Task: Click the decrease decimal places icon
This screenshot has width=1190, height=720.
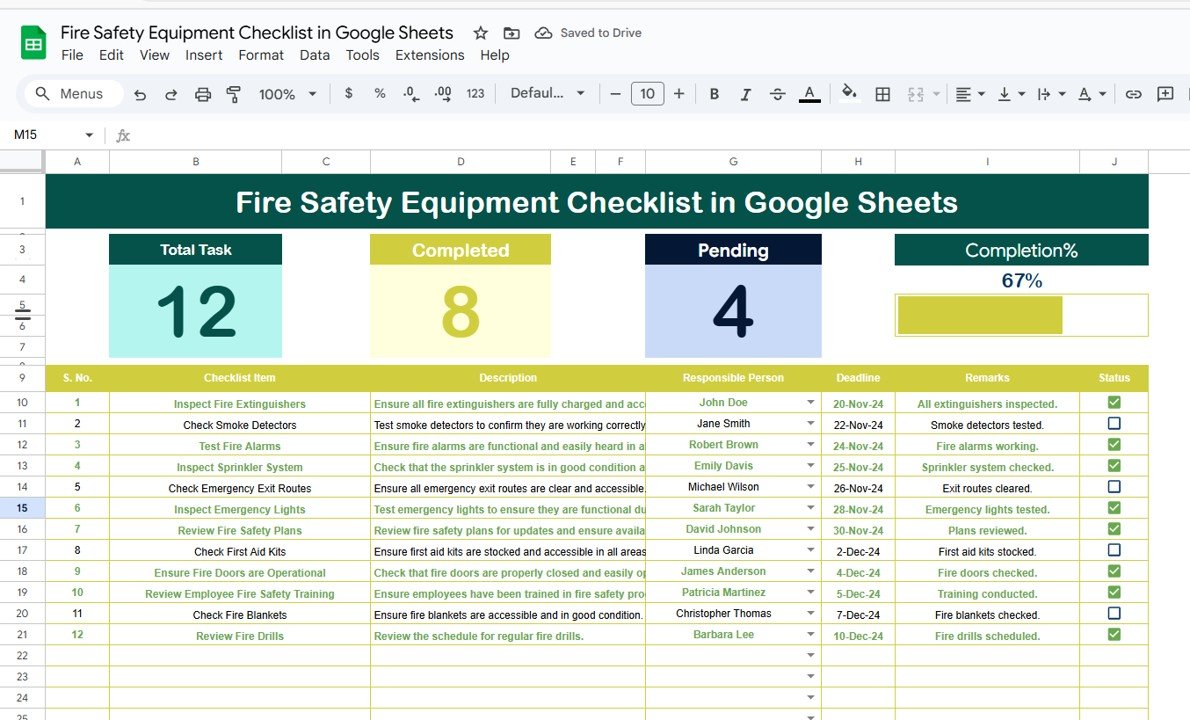Action: (x=411, y=93)
